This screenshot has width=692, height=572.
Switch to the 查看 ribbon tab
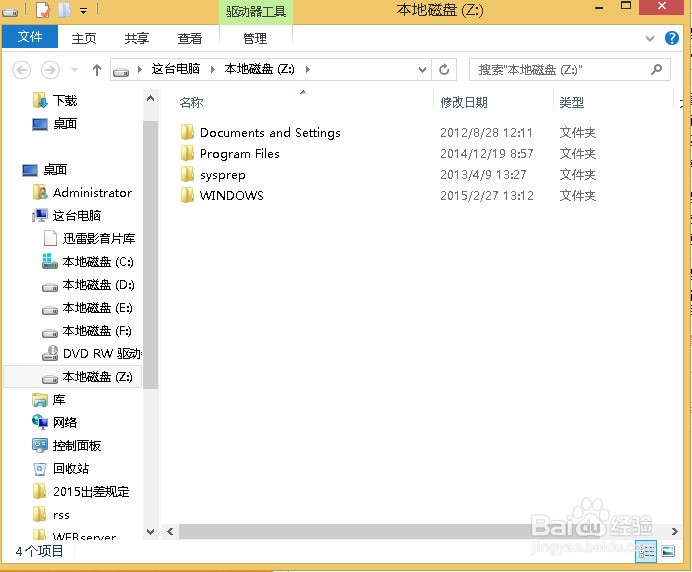pyautogui.click(x=190, y=38)
